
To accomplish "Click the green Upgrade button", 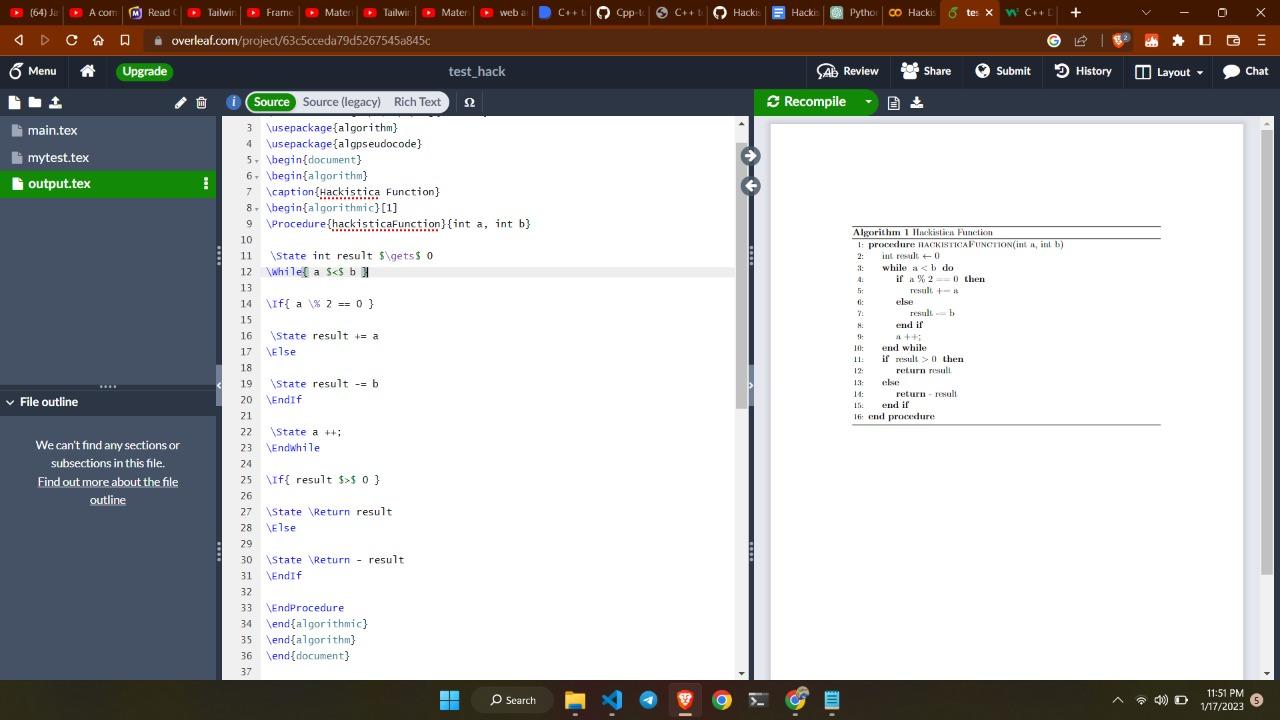I will (145, 71).
